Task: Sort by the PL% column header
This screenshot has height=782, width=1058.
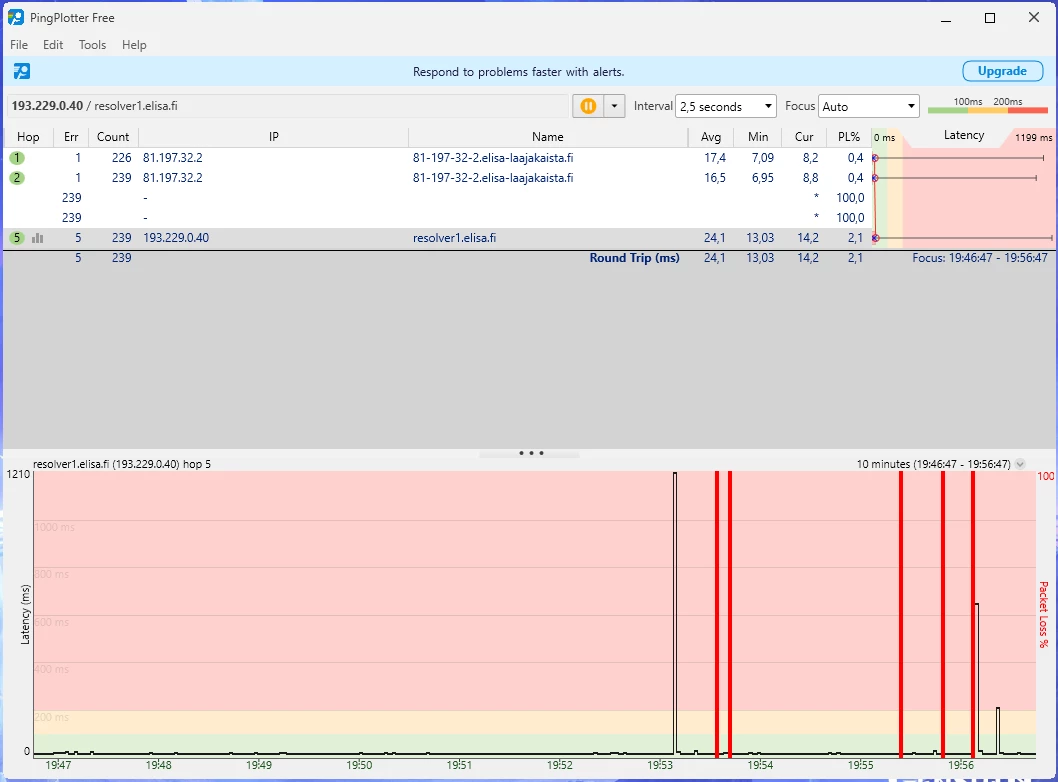Action: point(848,137)
